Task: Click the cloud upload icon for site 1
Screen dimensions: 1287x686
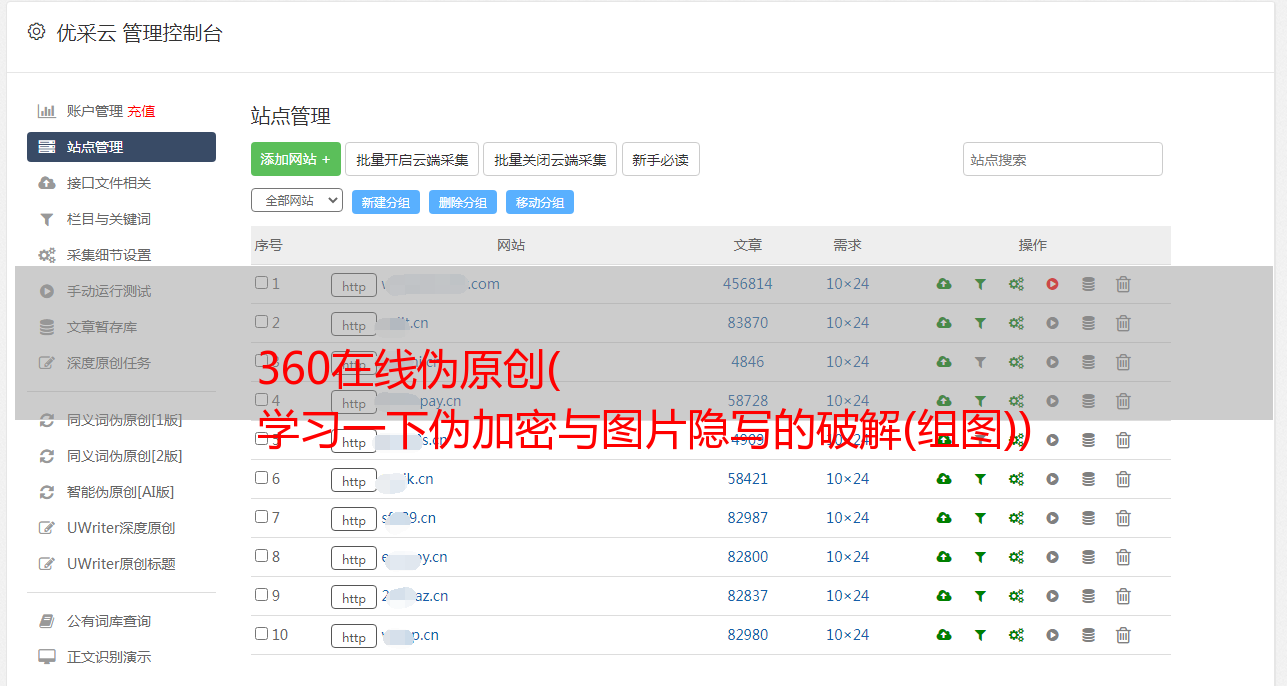Action: pos(944,284)
